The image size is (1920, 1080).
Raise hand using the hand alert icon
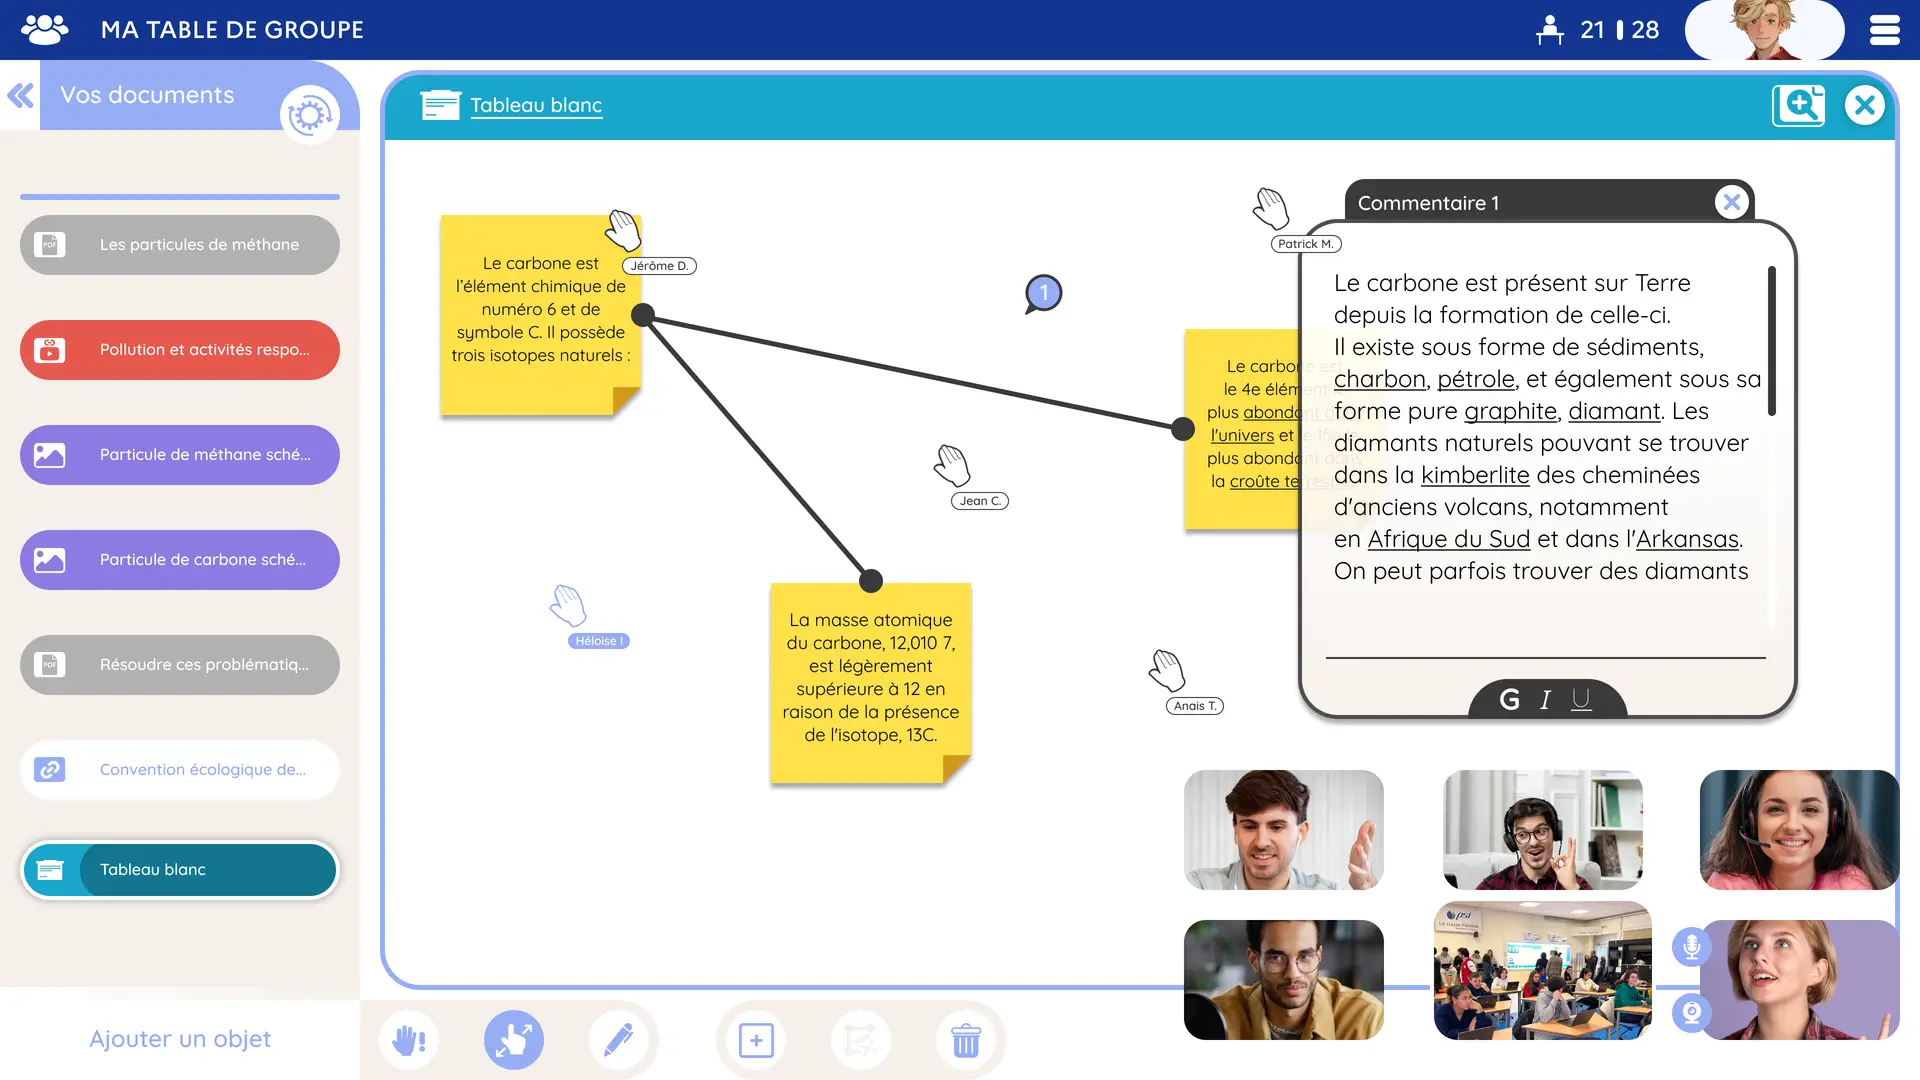(x=409, y=1040)
